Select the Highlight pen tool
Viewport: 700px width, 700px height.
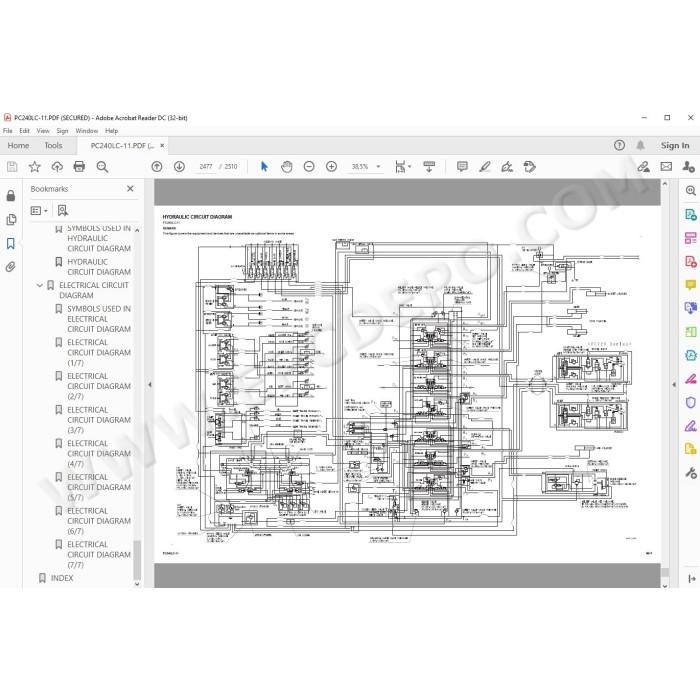tap(485, 167)
